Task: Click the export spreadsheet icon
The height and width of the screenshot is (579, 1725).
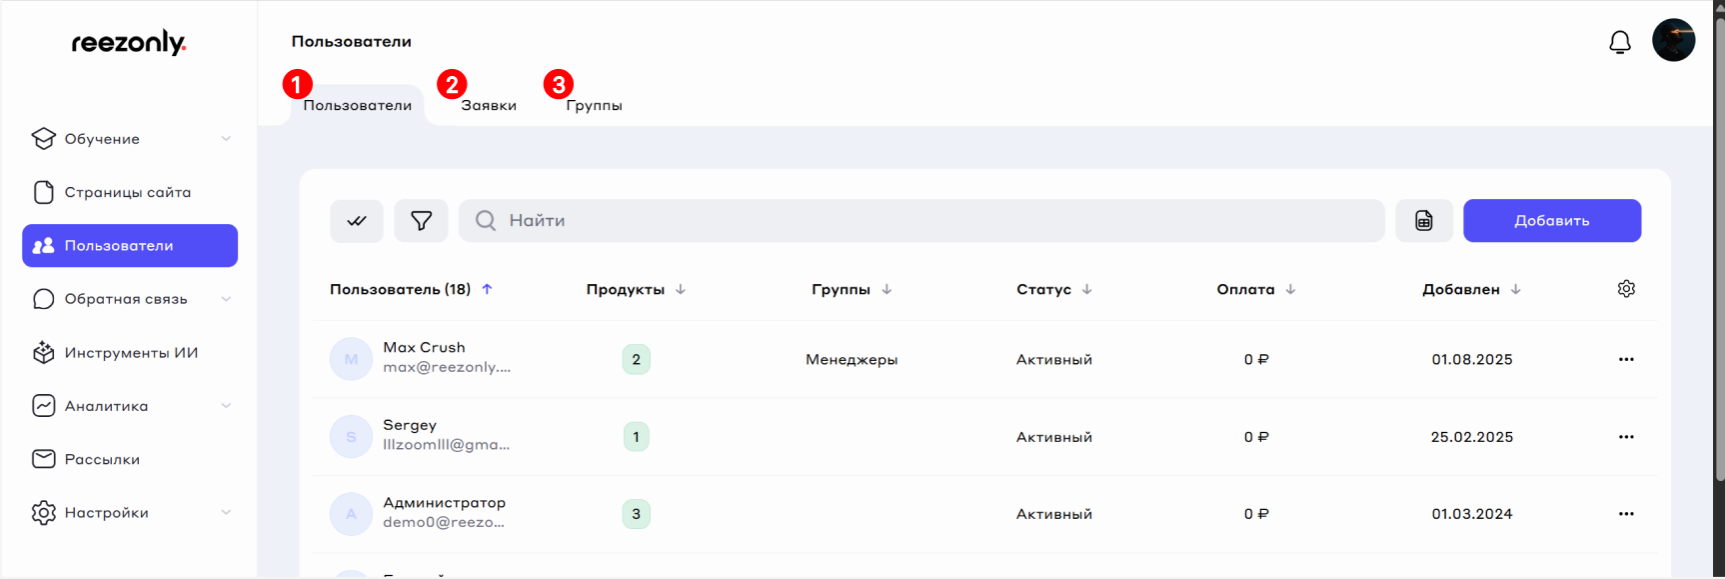Action: coord(1423,221)
